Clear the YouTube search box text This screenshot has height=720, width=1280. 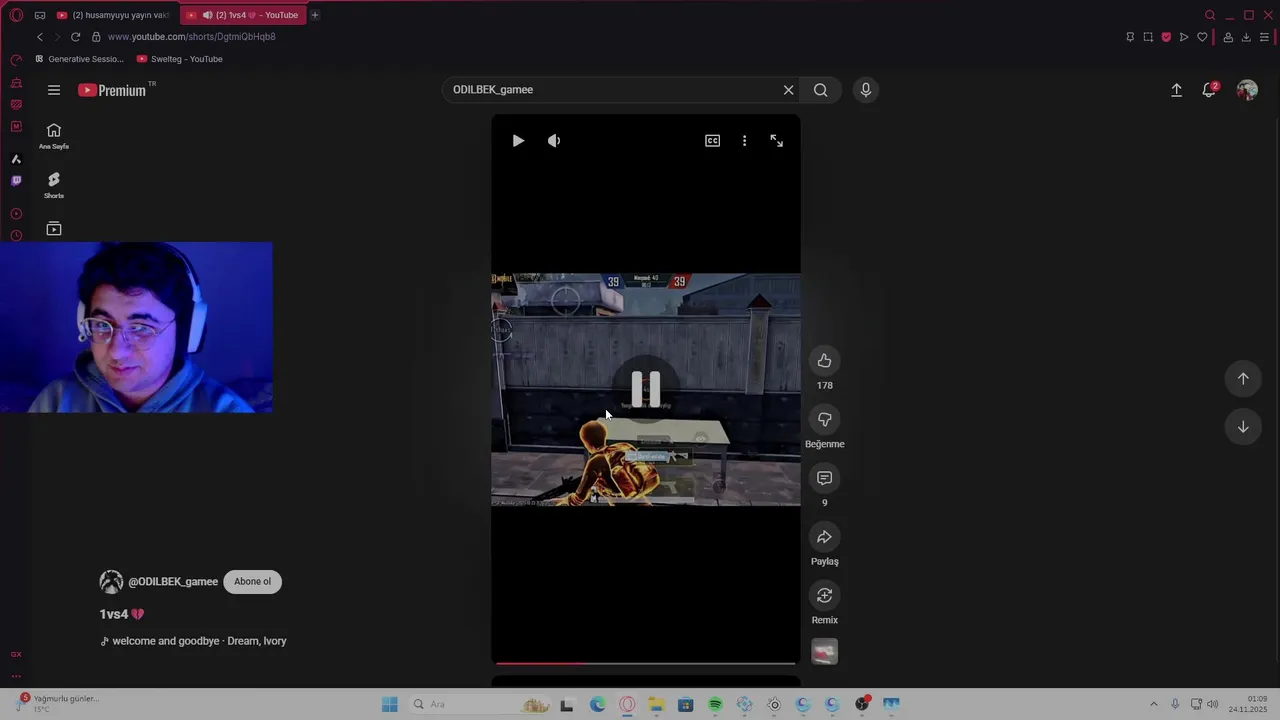pyautogui.click(x=788, y=90)
